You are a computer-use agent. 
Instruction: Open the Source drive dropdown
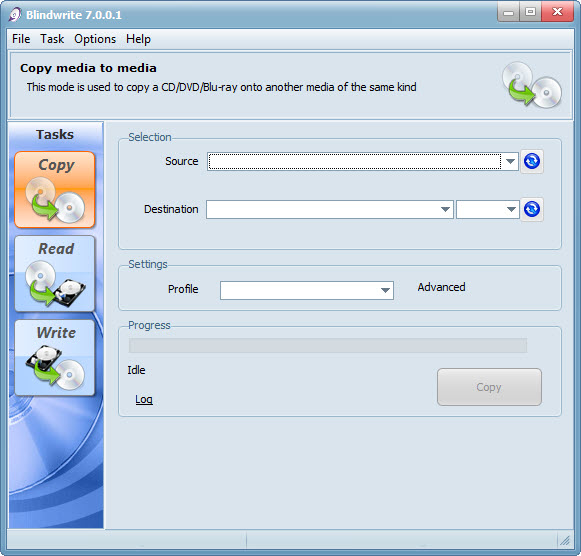coord(510,162)
